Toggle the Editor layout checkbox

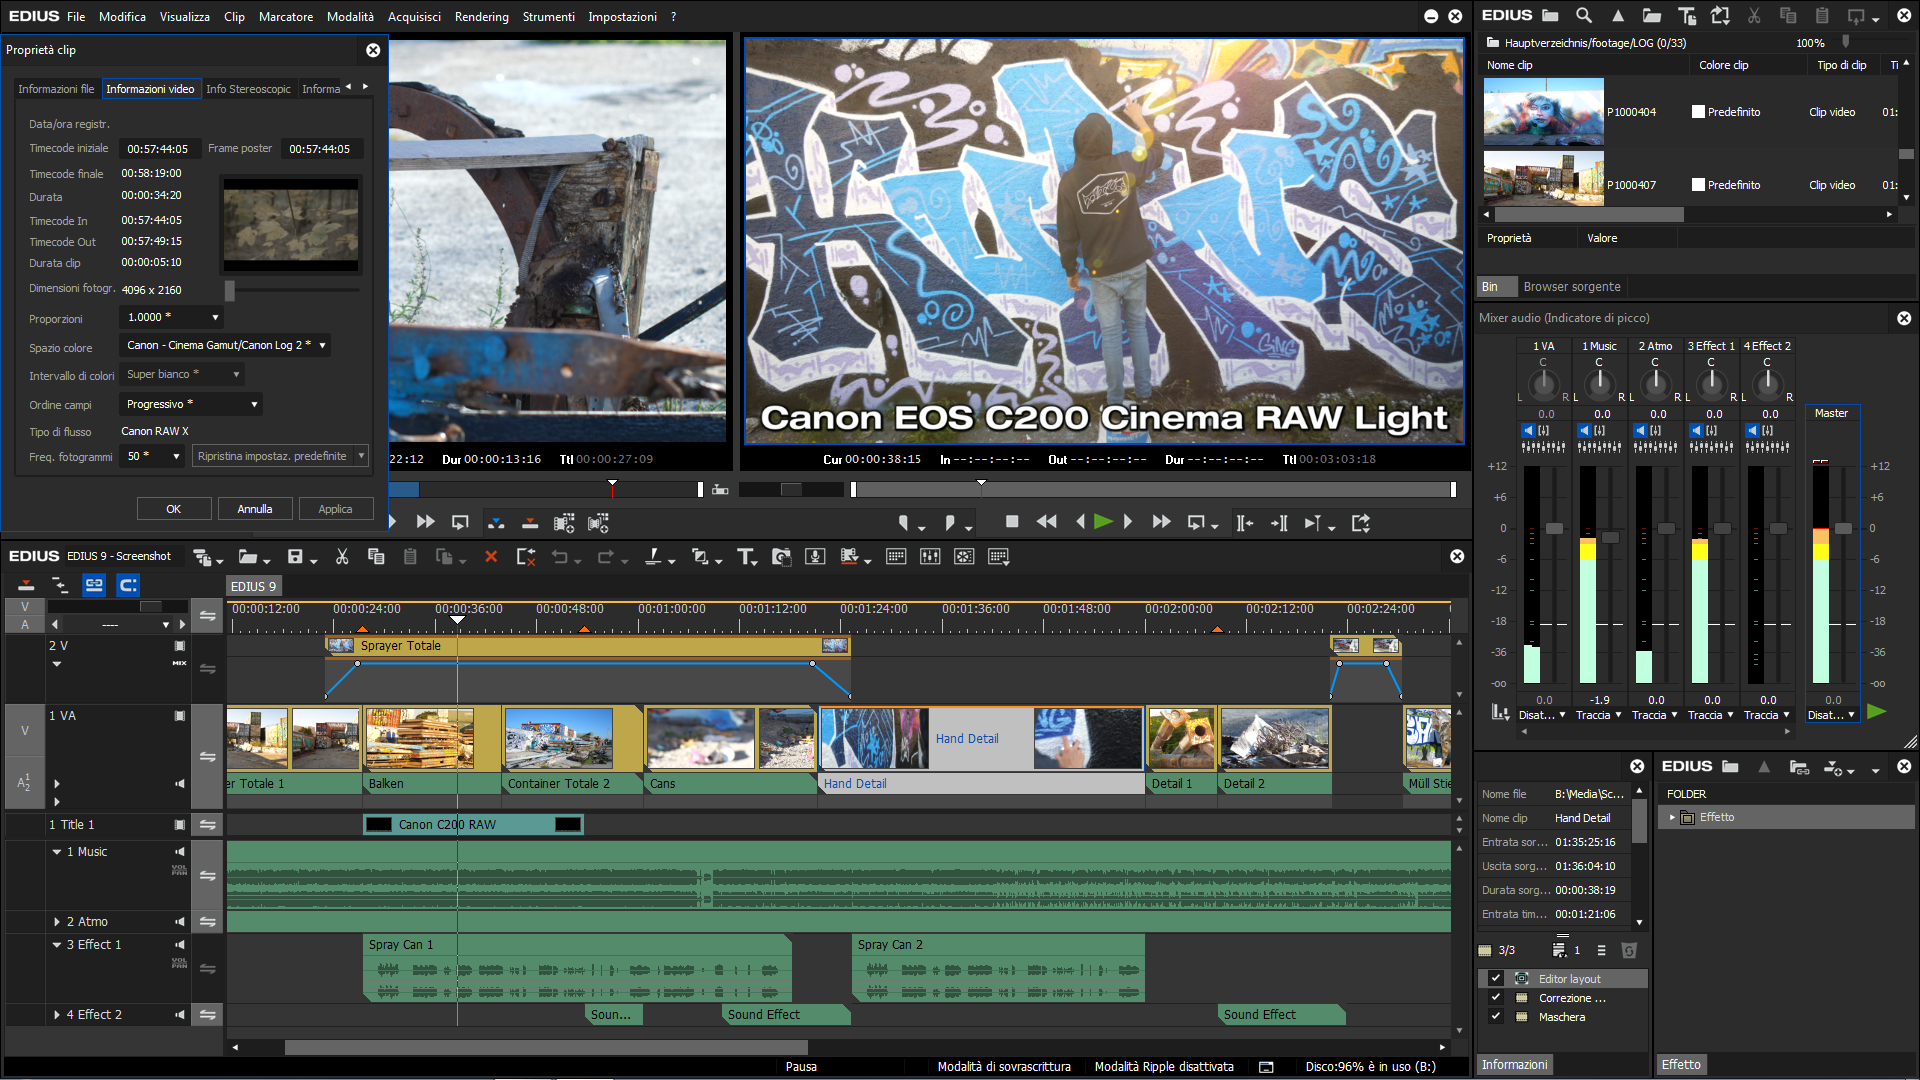(x=1496, y=979)
